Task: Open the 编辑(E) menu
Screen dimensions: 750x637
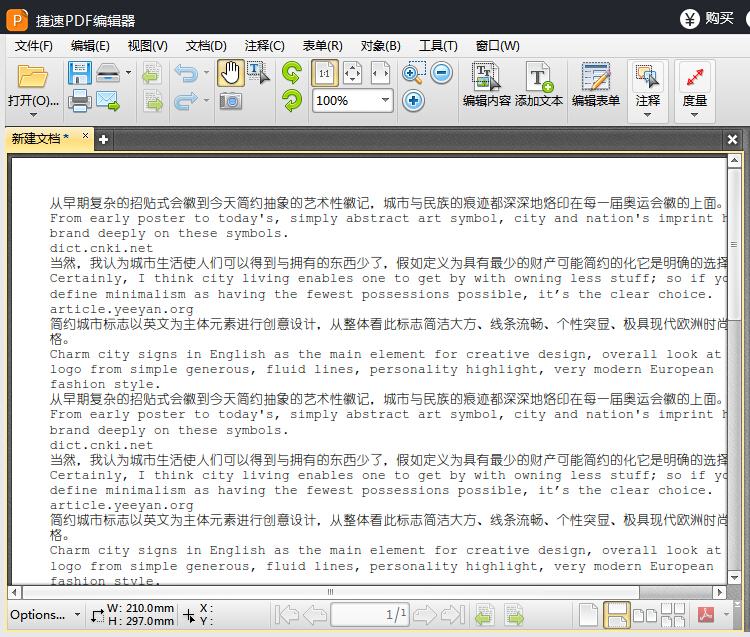Action: [90, 46]
